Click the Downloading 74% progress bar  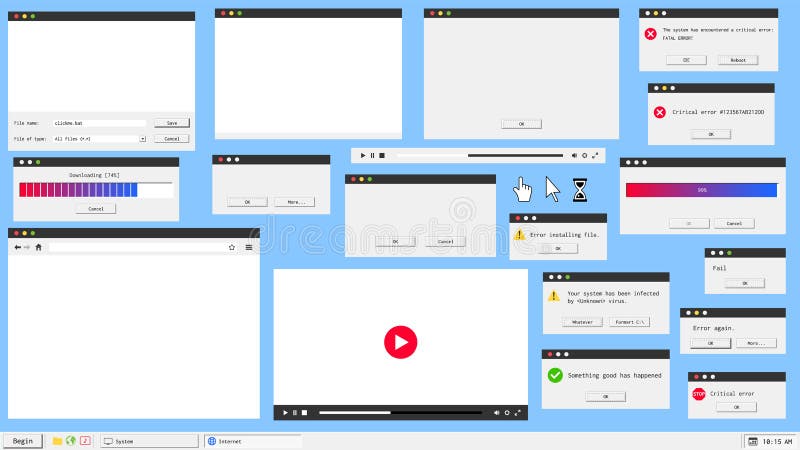pos(96,190)
